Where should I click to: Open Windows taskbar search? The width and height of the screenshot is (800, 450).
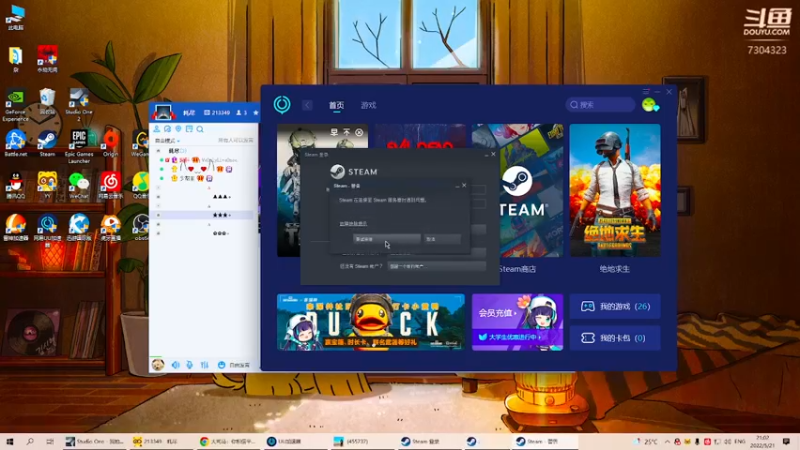(x=30, y=441)
